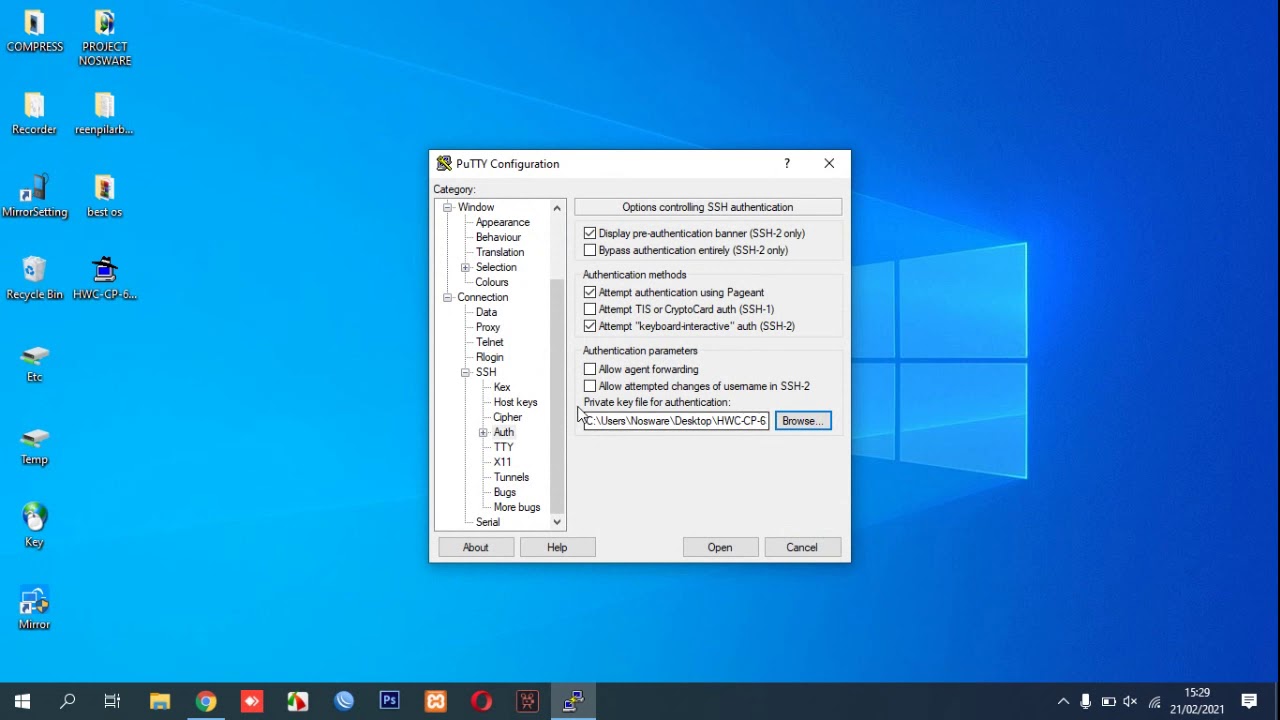This screenshot has height=720, width=1280.
Task: Select Data under Connection
Action: click(x=487, y=312)
